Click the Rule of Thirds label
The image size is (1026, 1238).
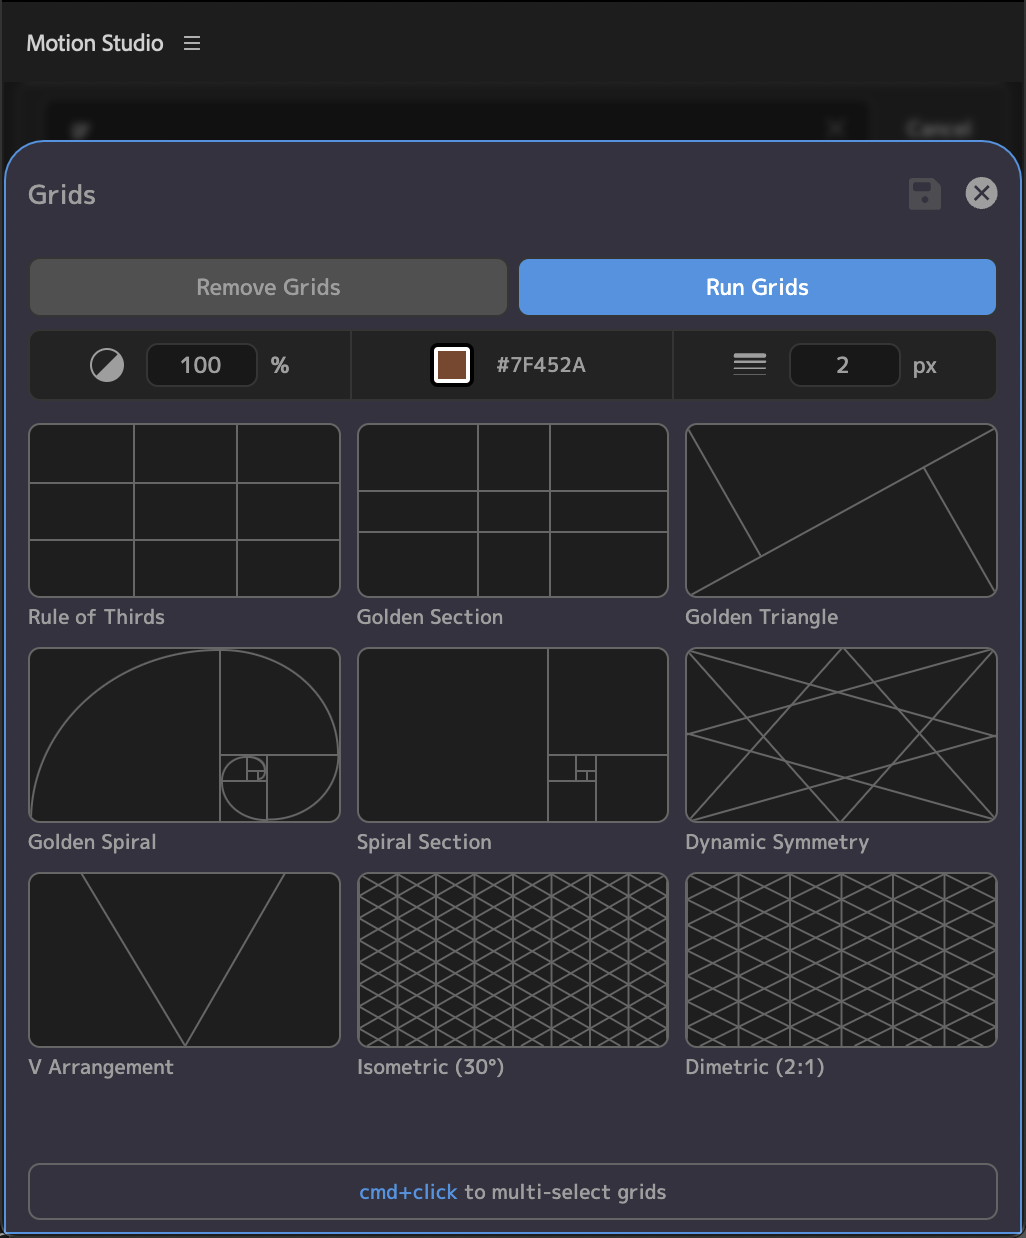[96, 617]
